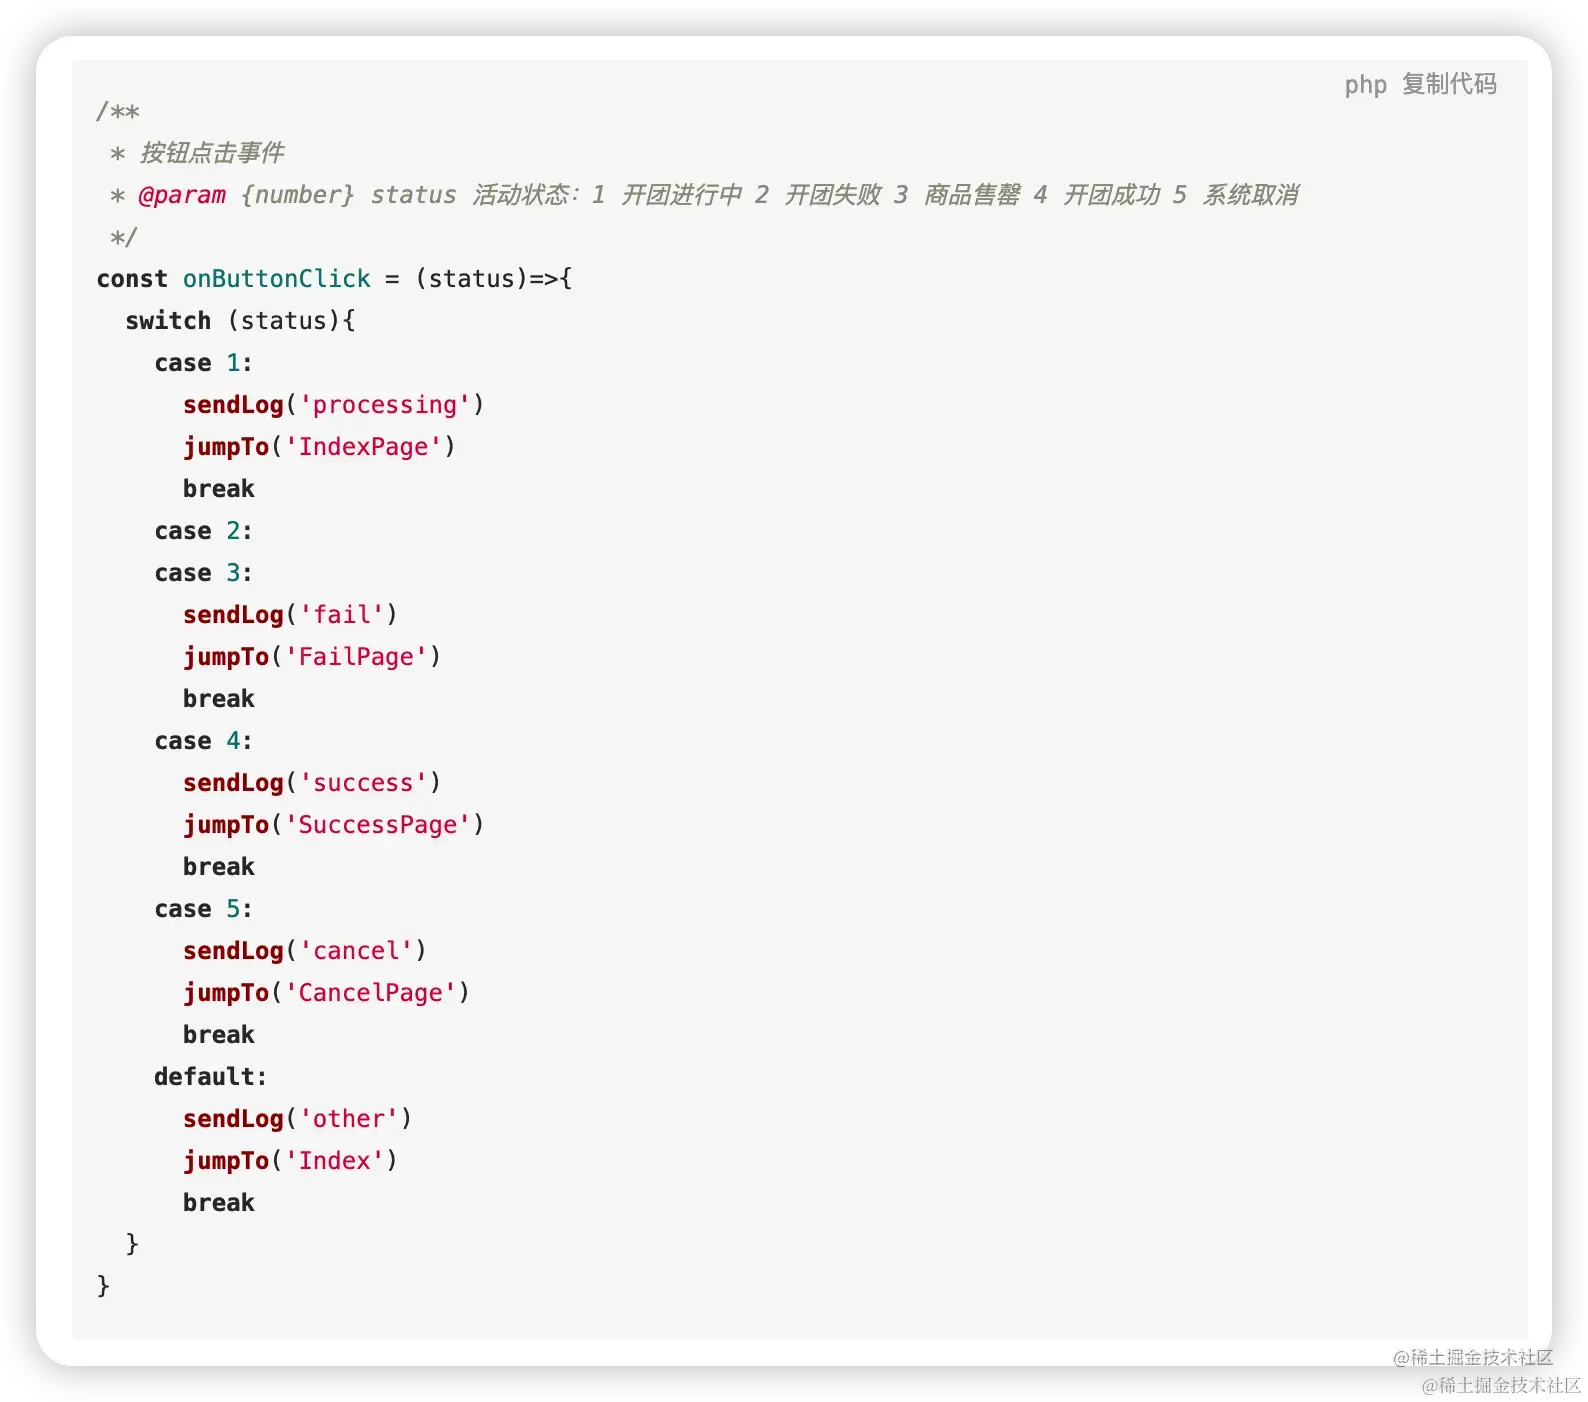Click the 复制代码 copy code button
The image size is (1588, 1402).
(1449, 85)
